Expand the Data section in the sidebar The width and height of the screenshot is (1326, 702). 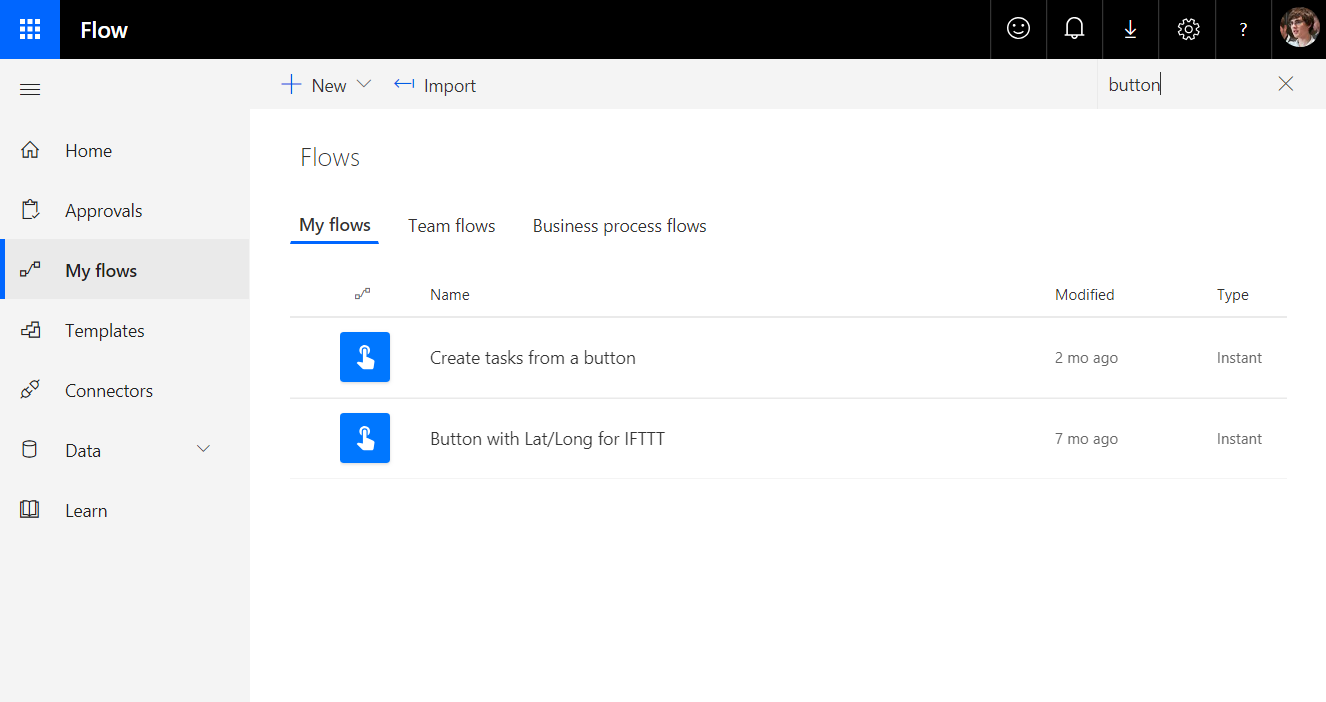[x=203, y=449]
